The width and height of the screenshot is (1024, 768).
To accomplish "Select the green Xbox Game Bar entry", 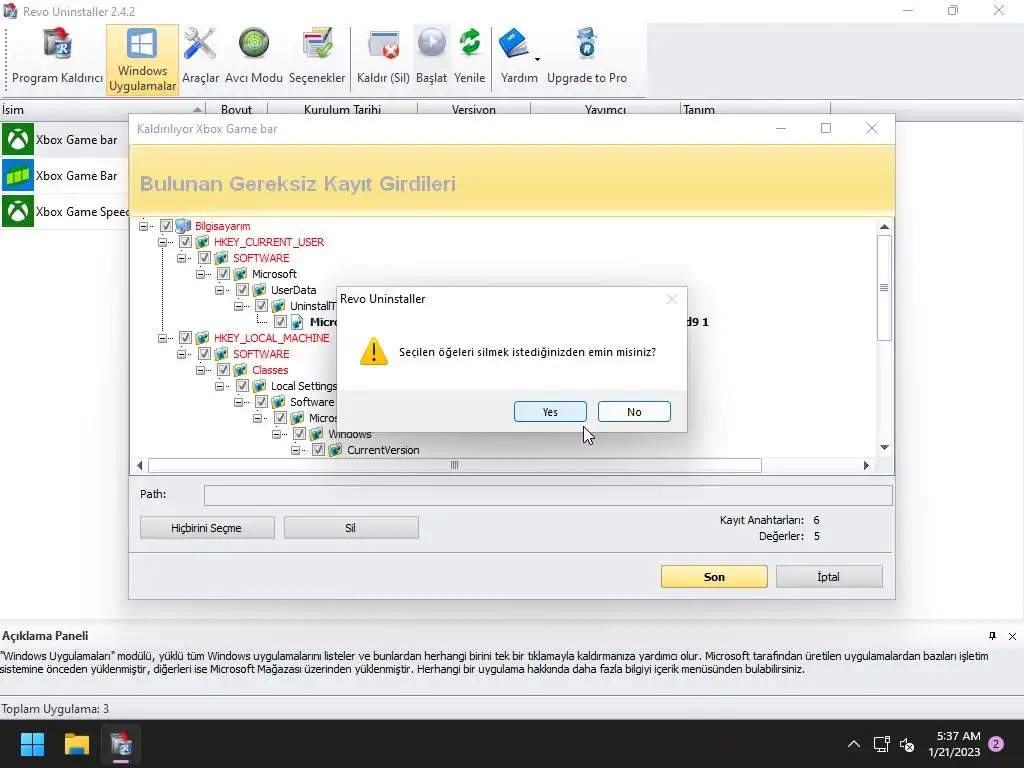I will pos(64,176).
